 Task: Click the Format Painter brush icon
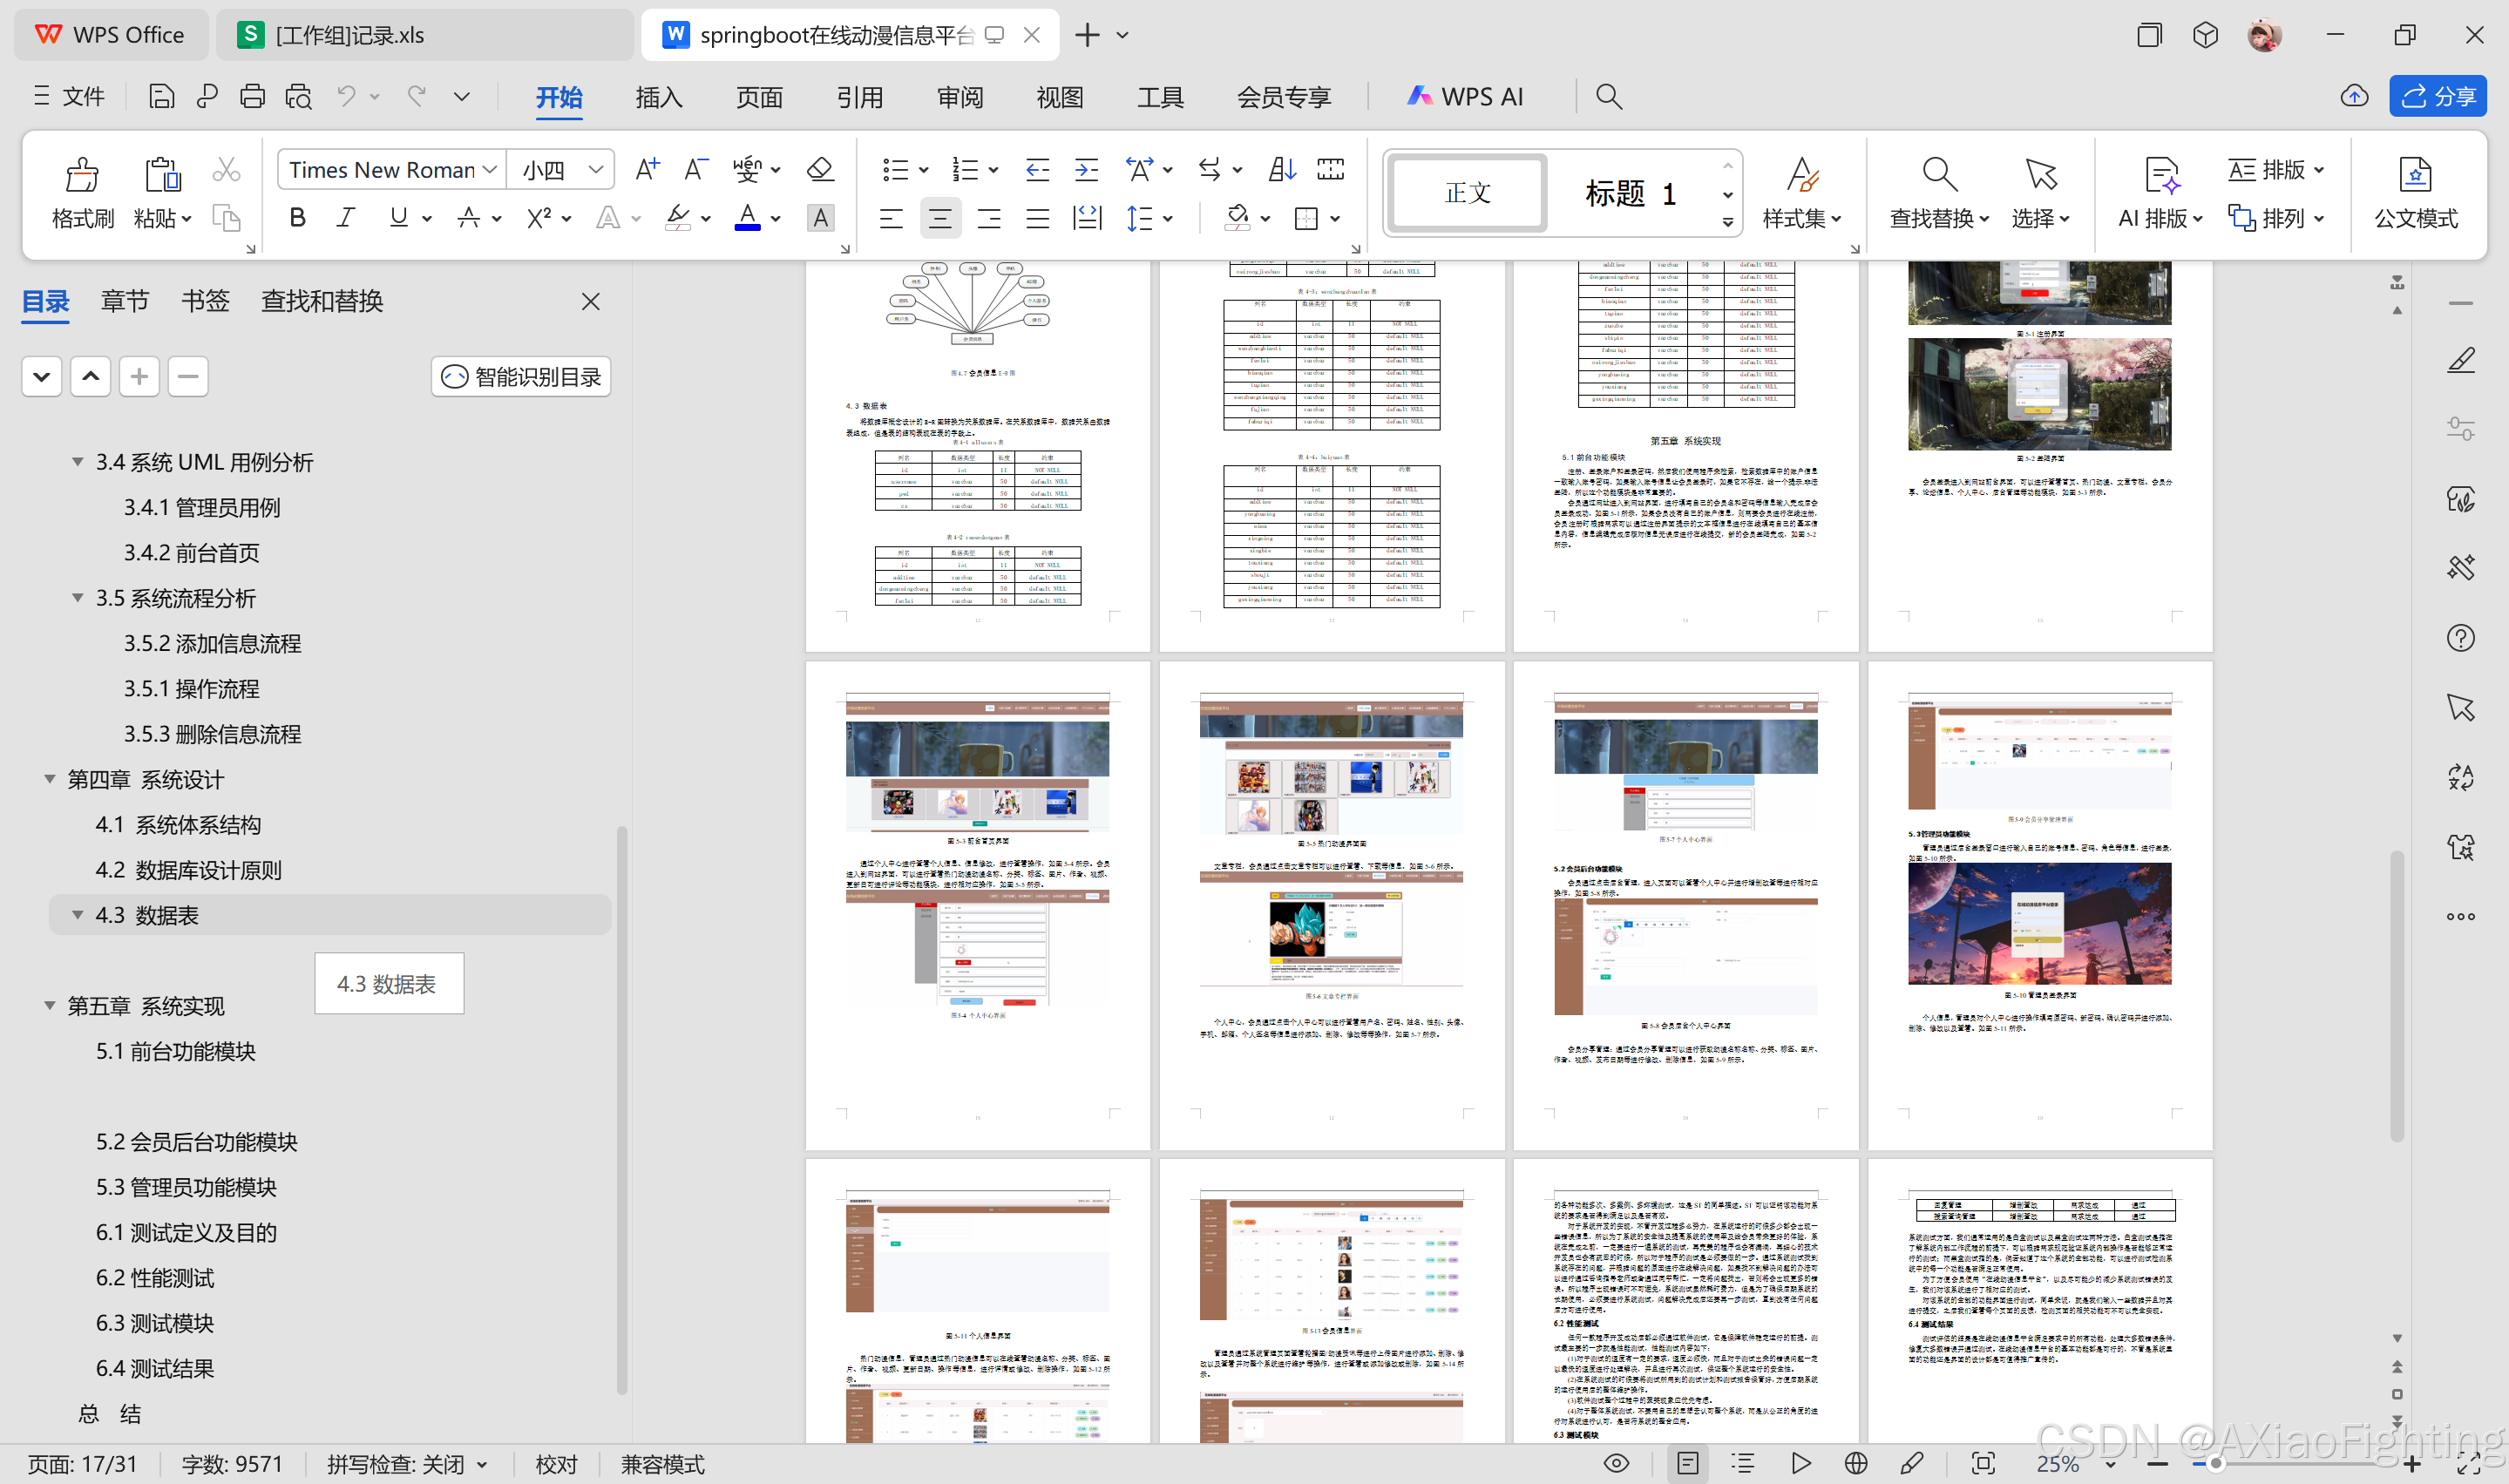[x=82, y=176]
